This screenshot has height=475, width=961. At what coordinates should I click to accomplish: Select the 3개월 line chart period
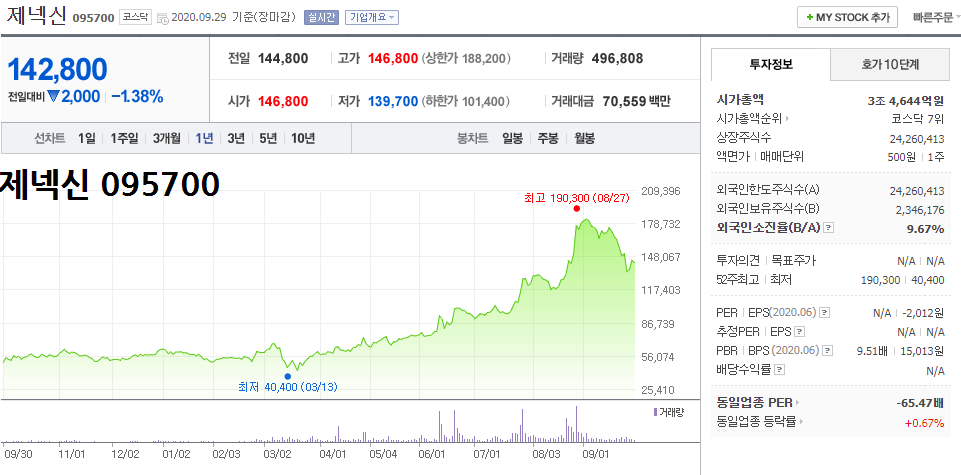[x=167, y=139]
